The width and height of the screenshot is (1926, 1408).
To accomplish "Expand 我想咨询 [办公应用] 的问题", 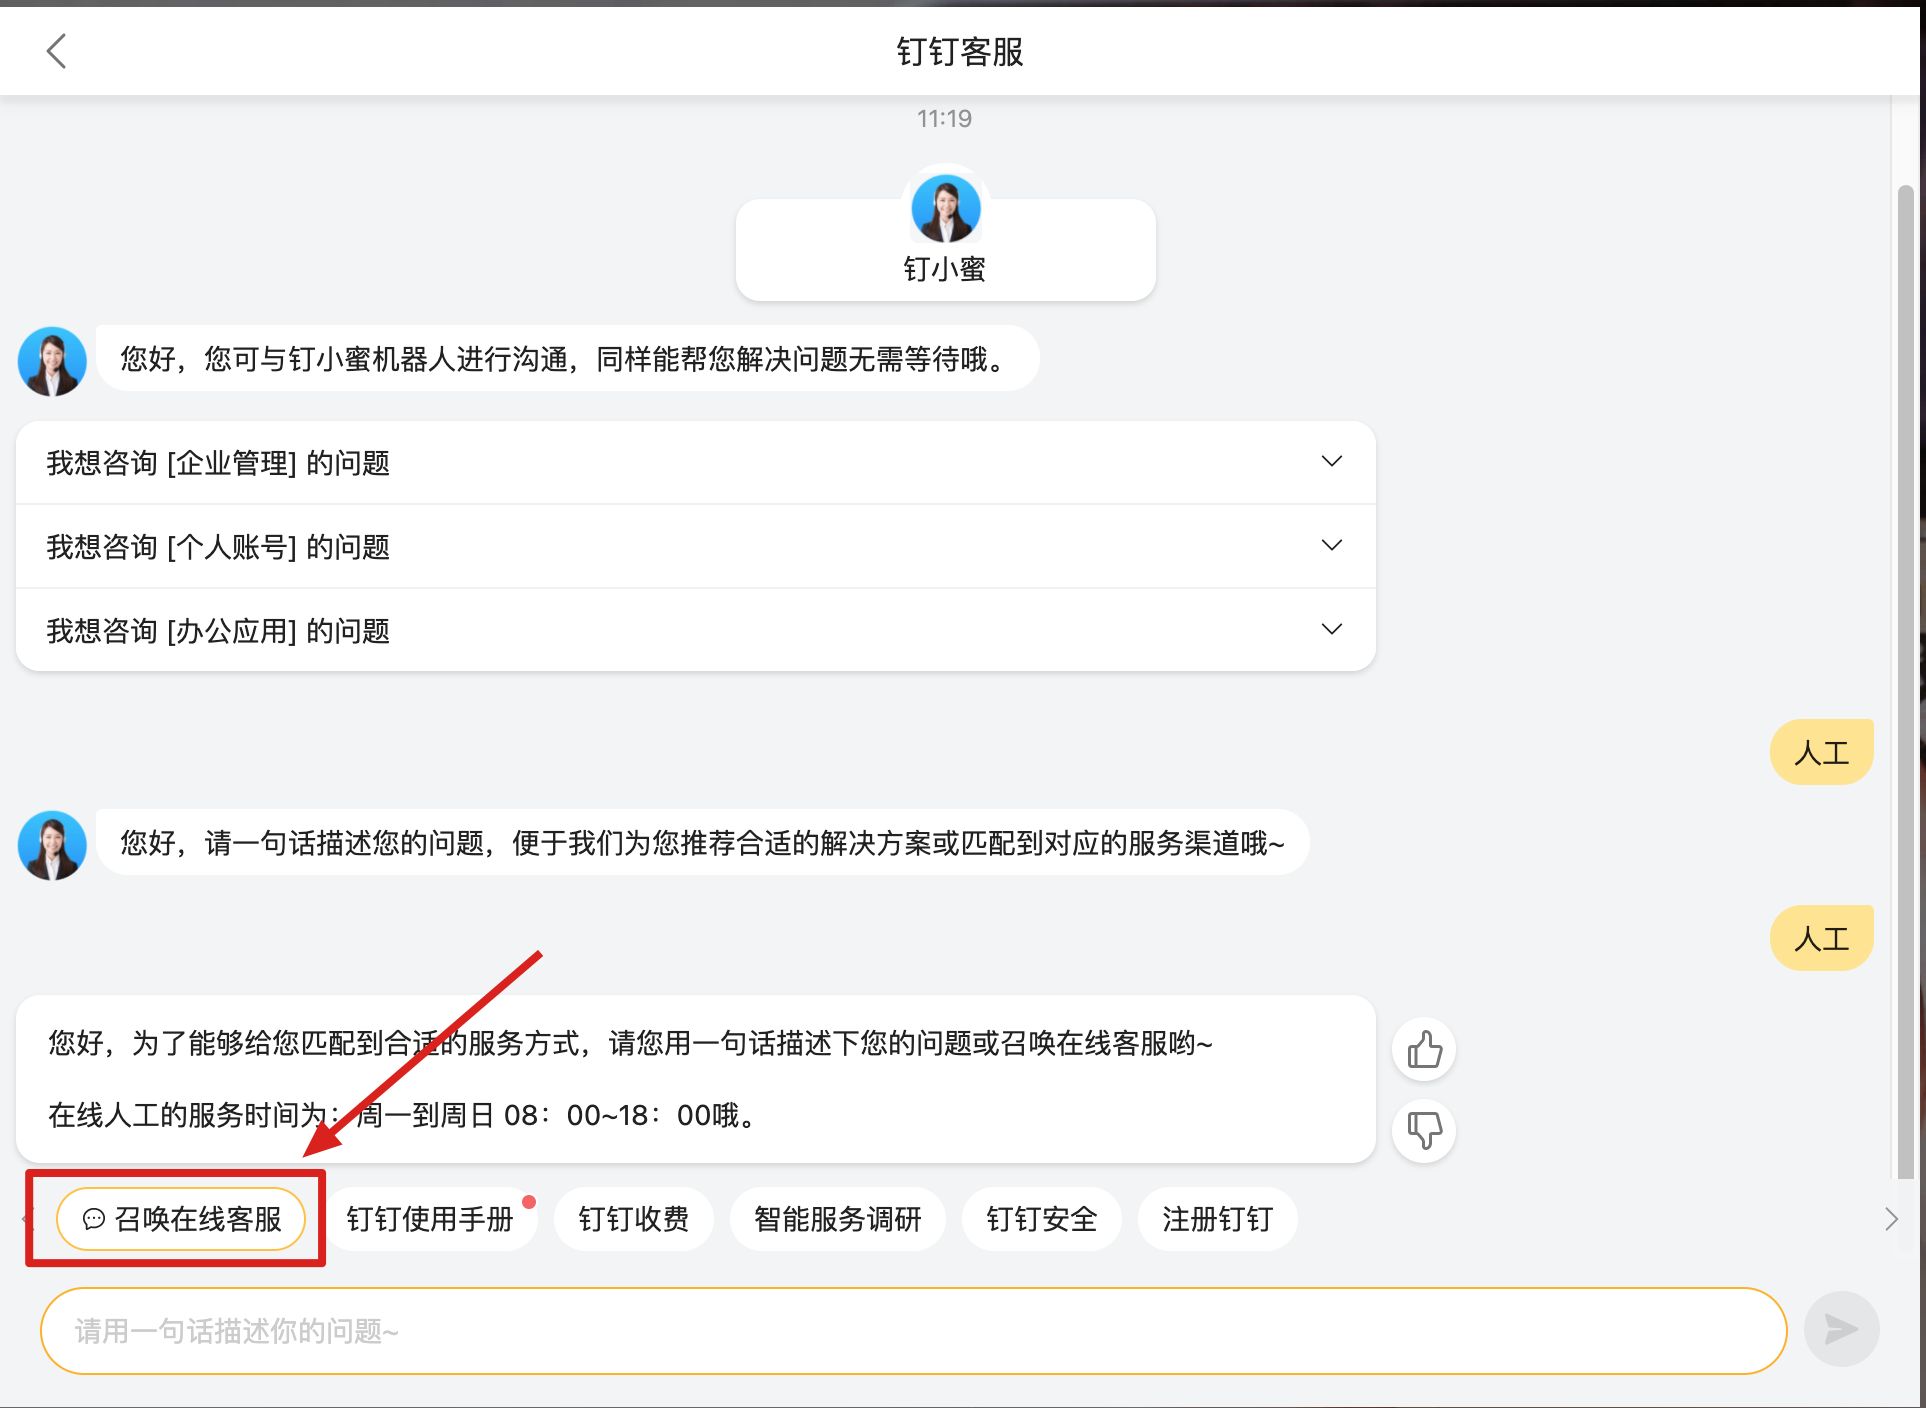I will click(x=696, y=631).
